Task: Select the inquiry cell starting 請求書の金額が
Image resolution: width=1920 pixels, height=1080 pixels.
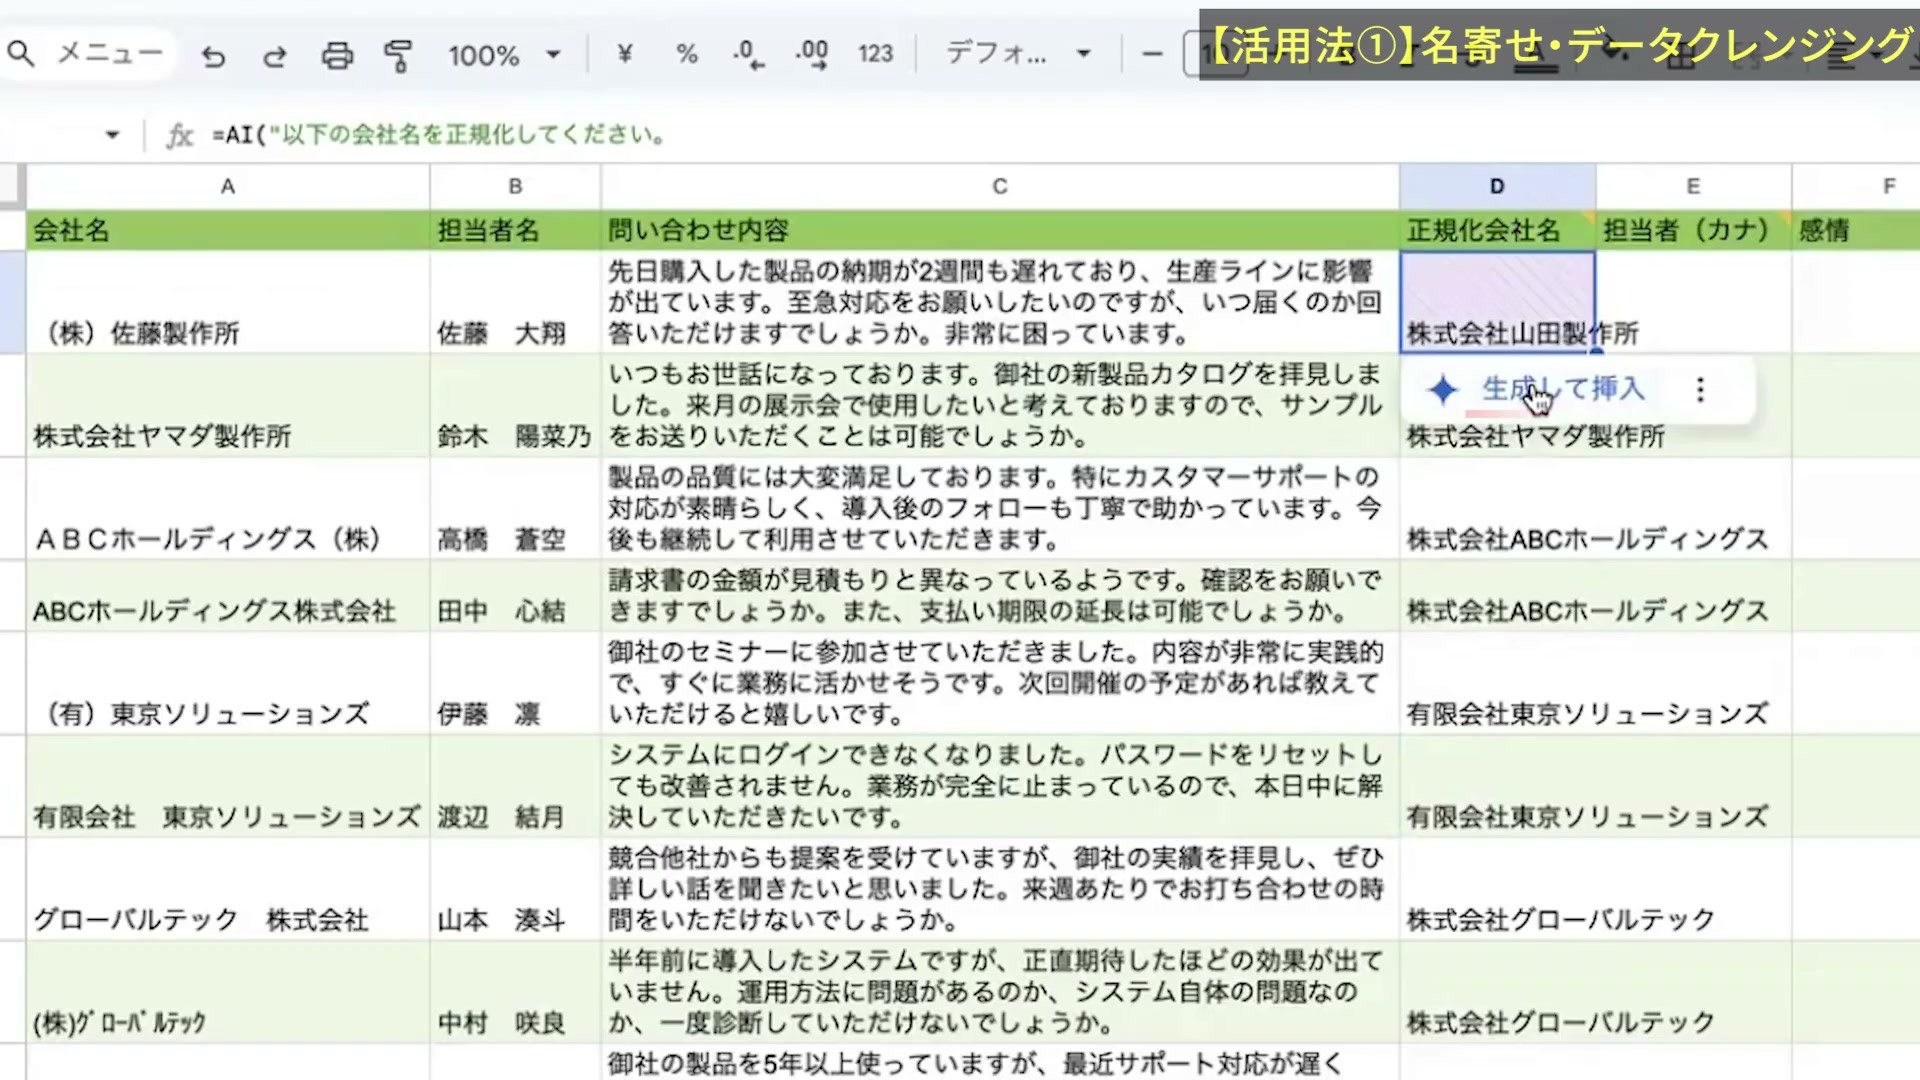Action: 1000,596
